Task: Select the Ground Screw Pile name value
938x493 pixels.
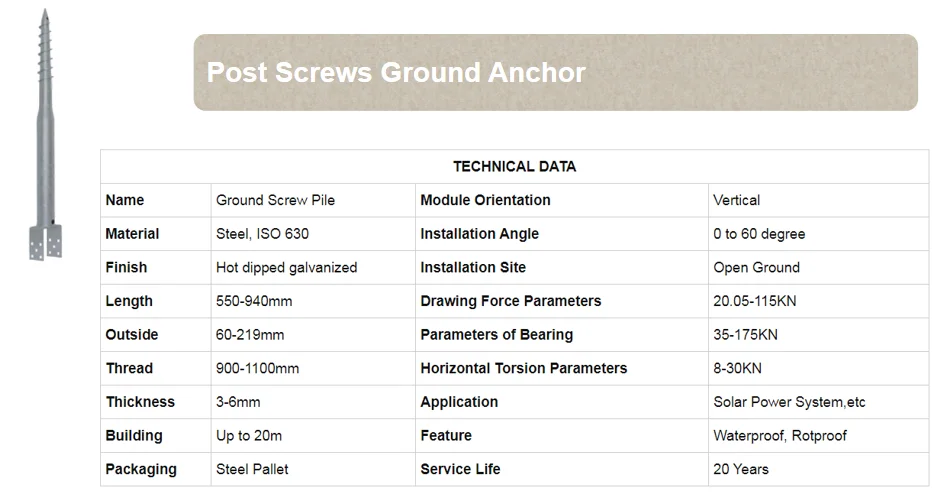Action: click(x=275, y=200)
